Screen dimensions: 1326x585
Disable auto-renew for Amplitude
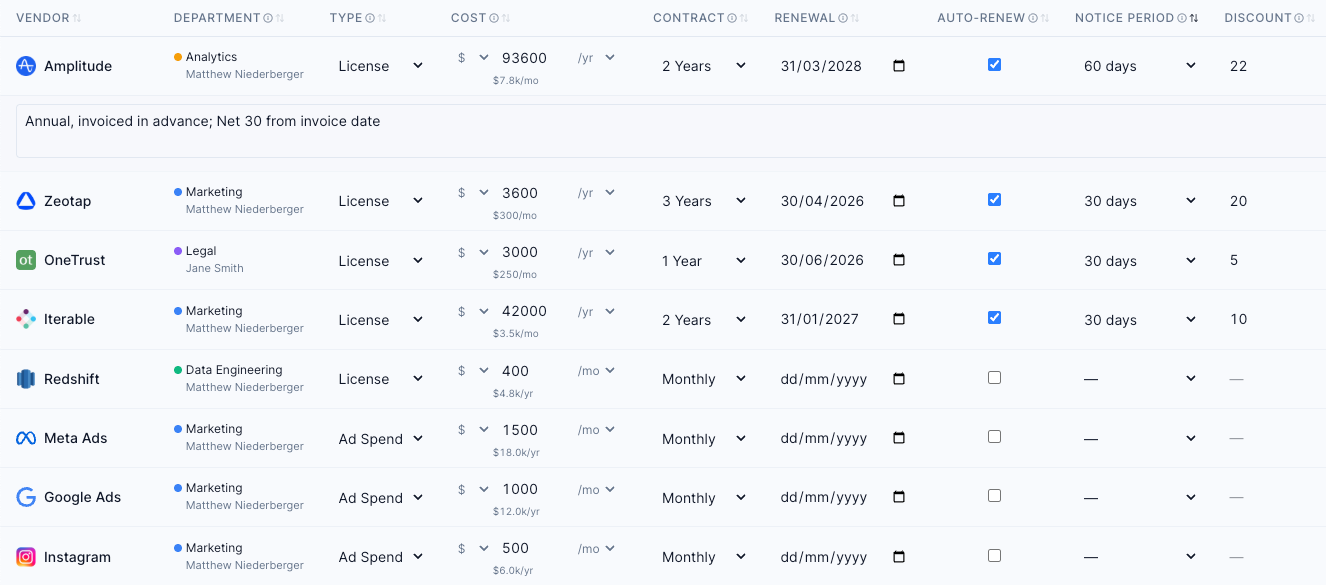tap(994, 63)
